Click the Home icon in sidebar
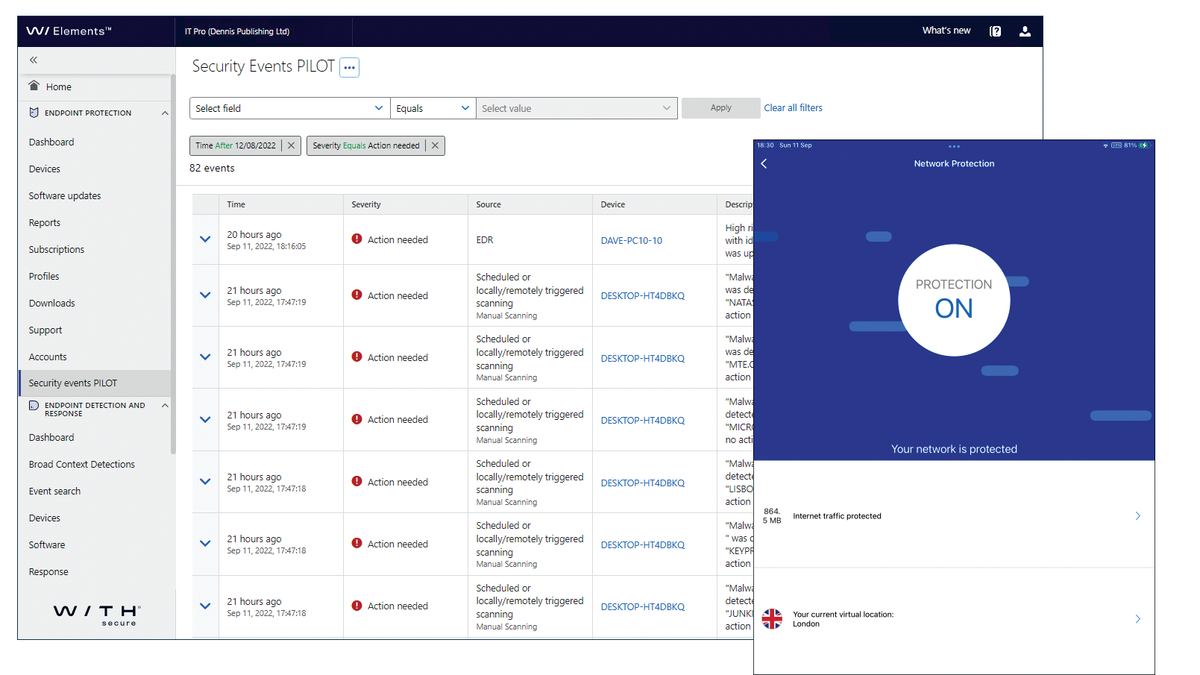This screenshot has width=1200, height=675. [32, 86]
